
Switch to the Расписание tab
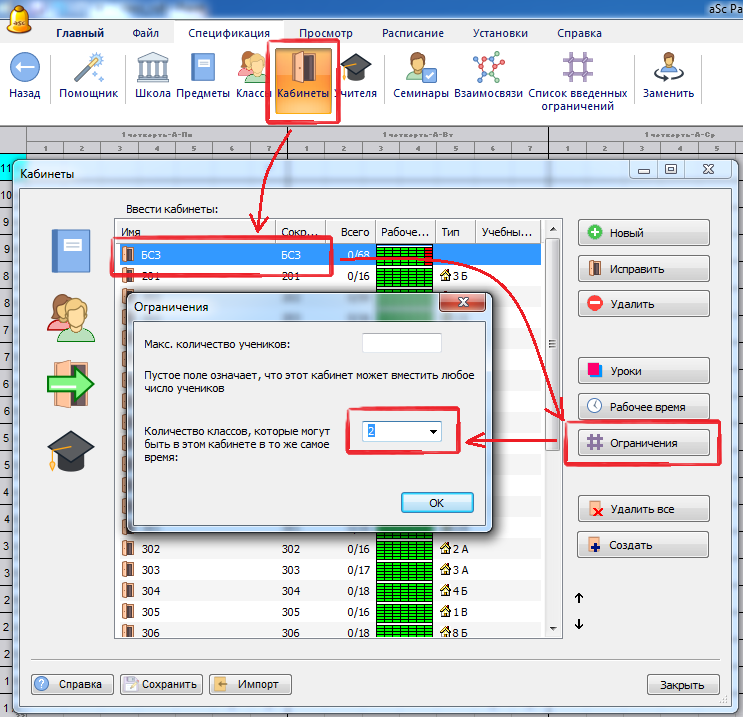tap(412, 33)
